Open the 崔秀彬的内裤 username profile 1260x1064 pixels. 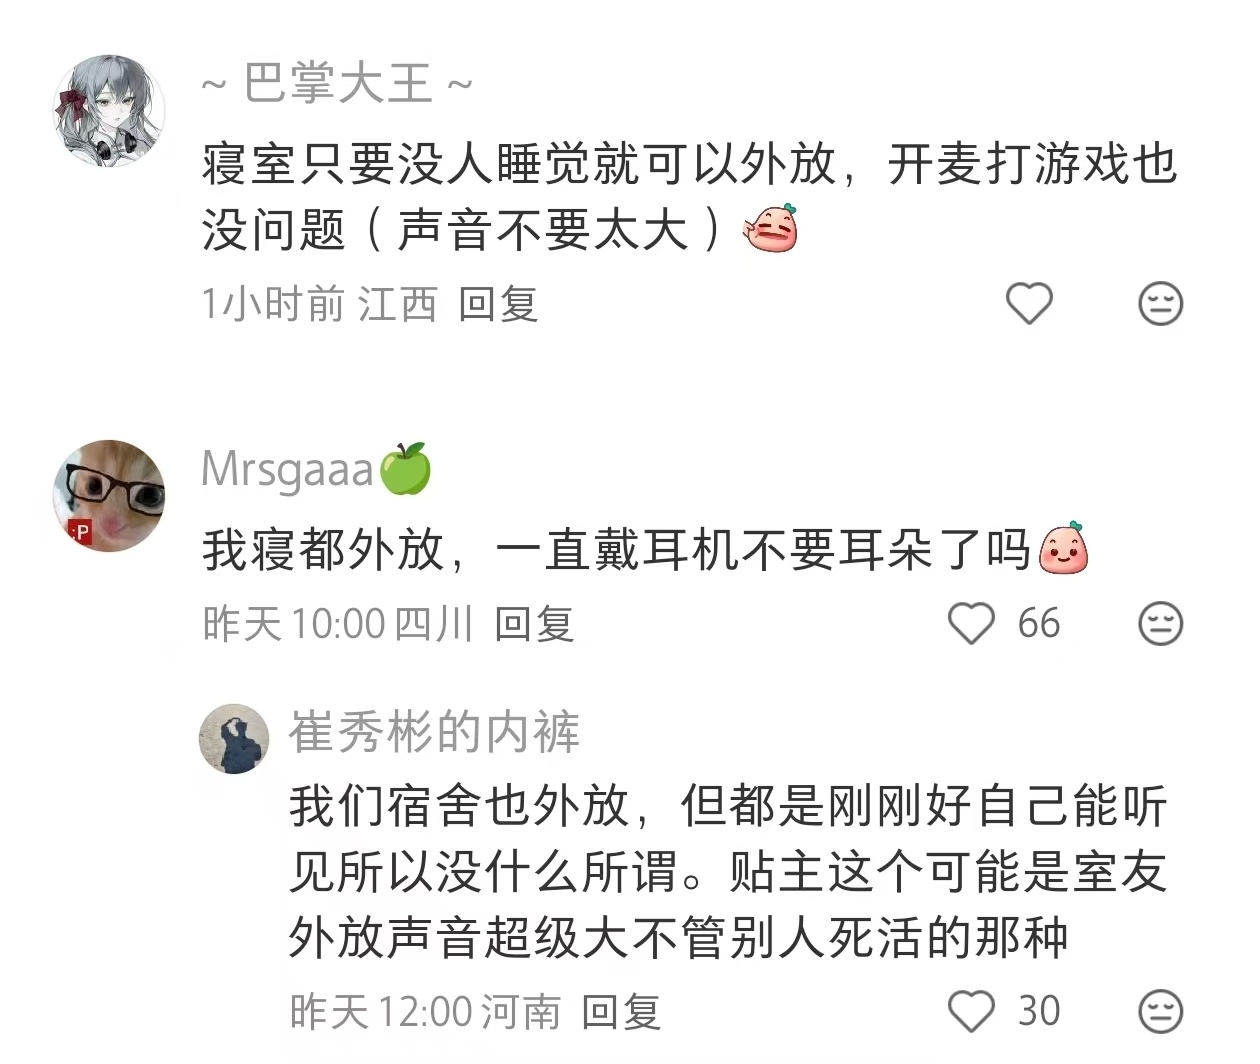pyautogui.click(x=435, y=732)
